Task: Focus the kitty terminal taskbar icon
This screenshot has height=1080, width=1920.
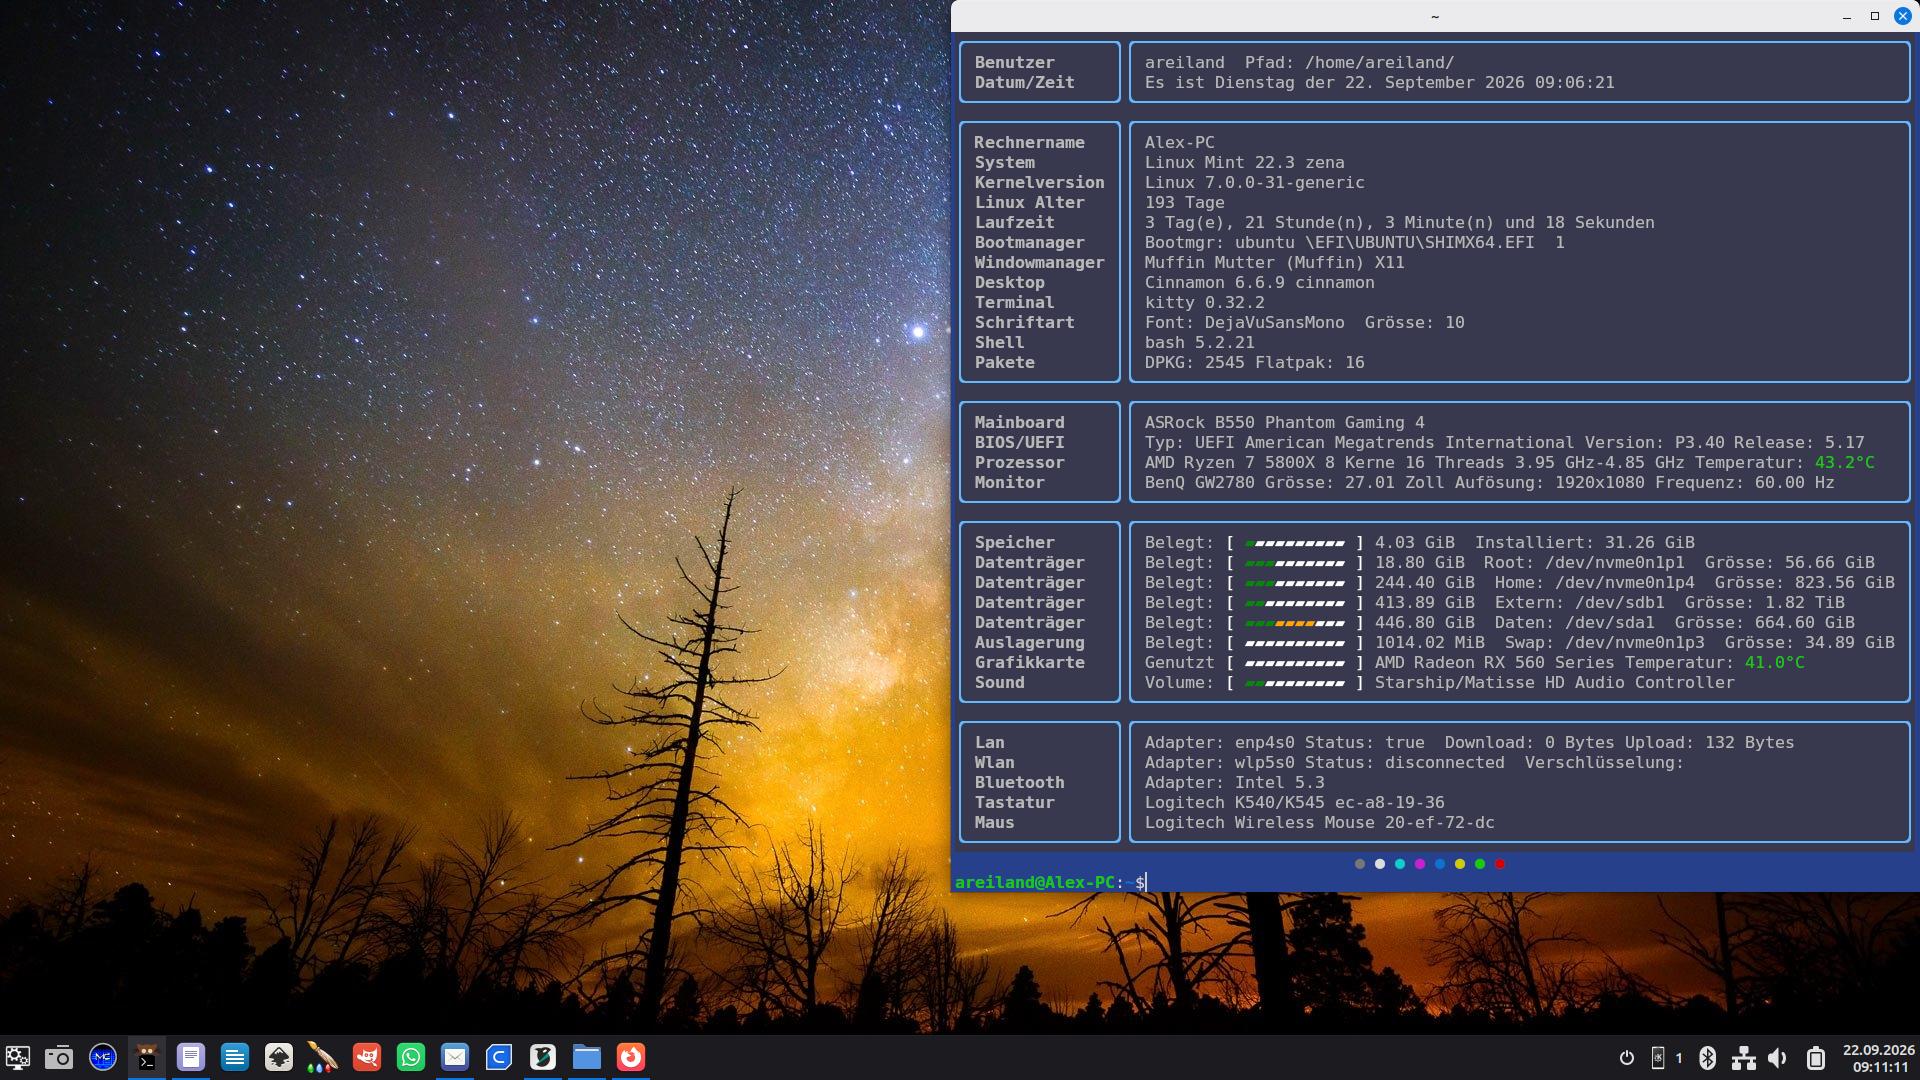Action: (147, 1057)
